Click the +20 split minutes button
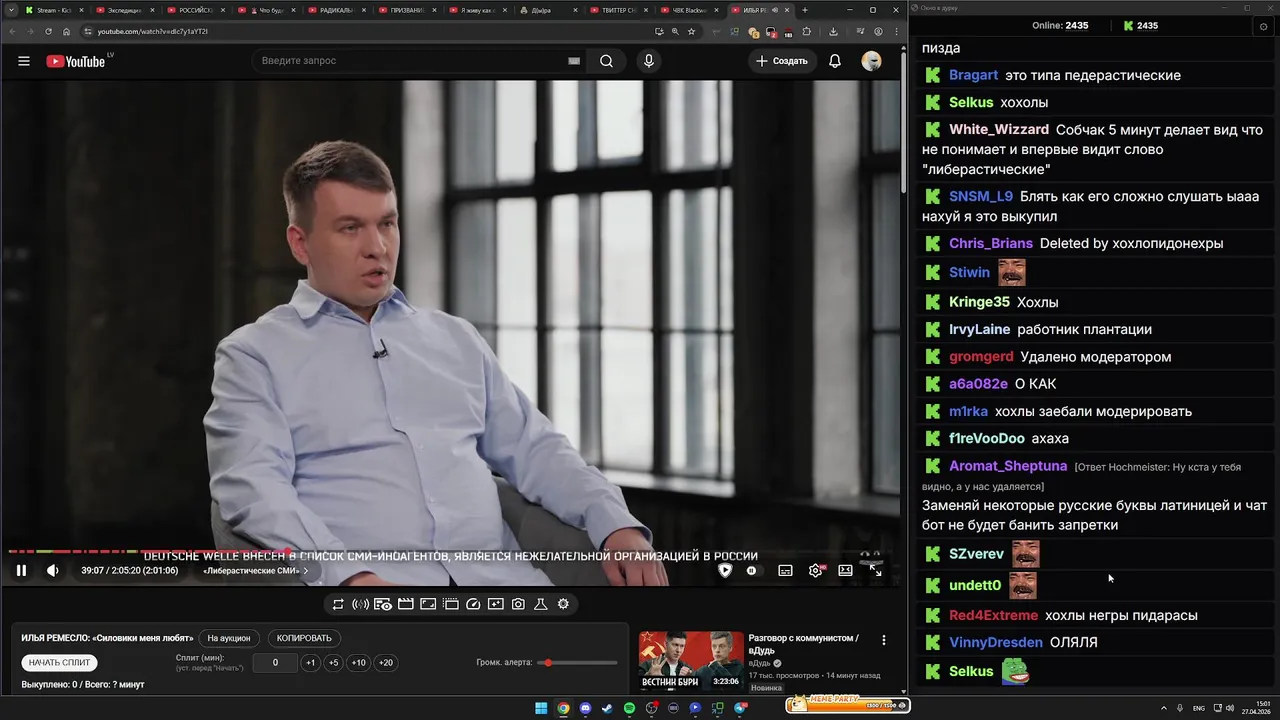 point(386,662)
